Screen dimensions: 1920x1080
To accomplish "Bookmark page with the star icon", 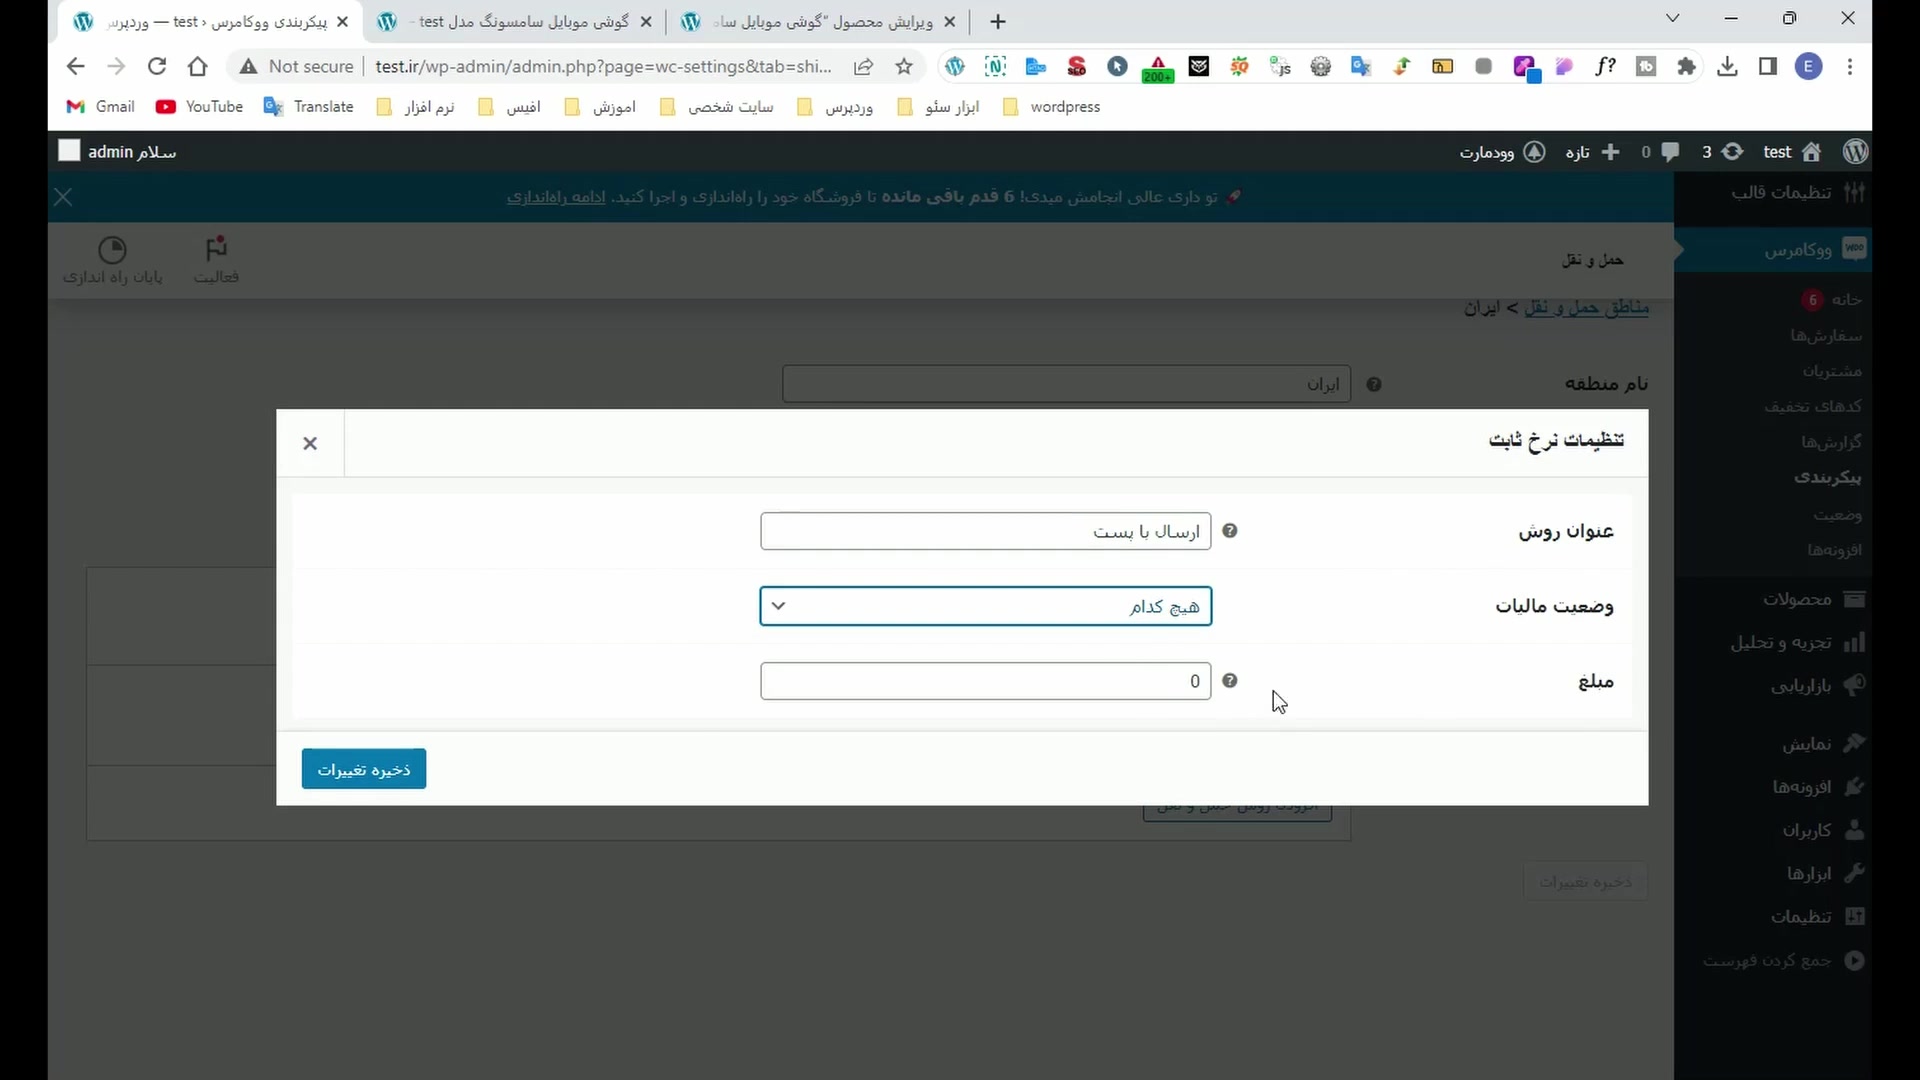I will pos(904,67).
